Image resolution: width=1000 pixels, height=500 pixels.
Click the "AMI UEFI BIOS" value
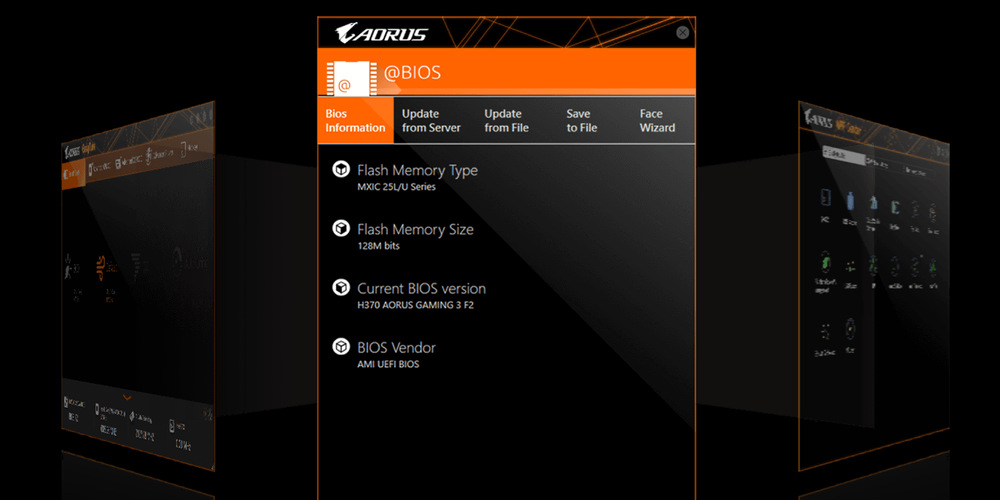coord(388,364)
